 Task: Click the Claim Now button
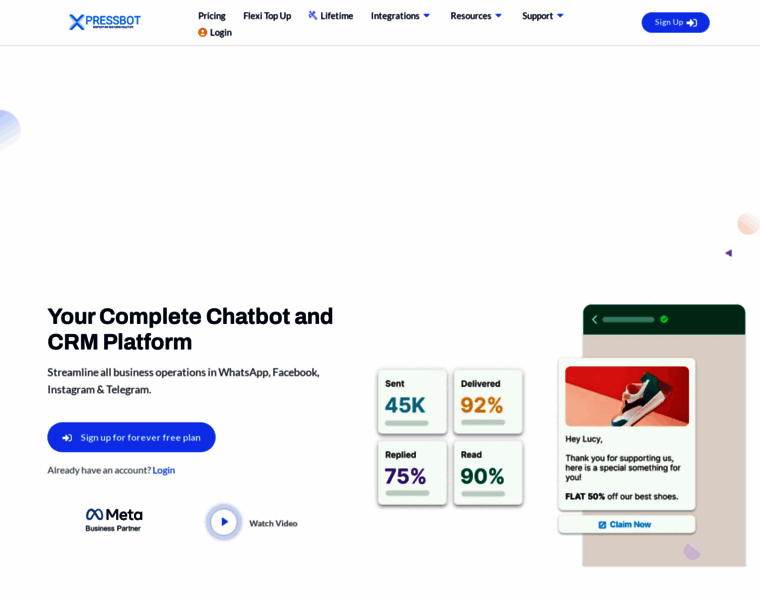click(x=626, y=524)
